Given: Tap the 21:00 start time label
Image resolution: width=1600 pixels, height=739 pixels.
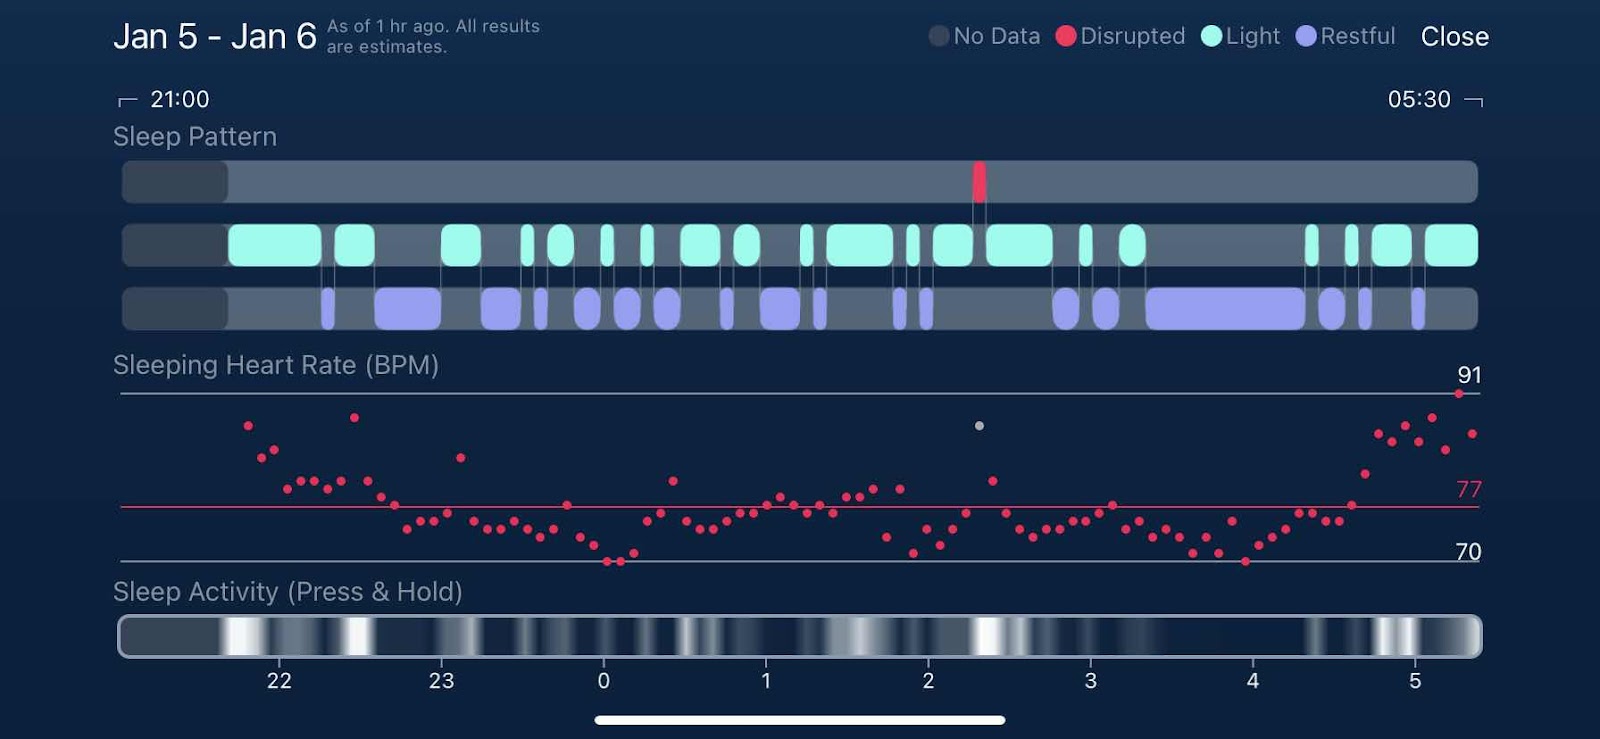Looking at the screenshot, I should coord(180,99).
